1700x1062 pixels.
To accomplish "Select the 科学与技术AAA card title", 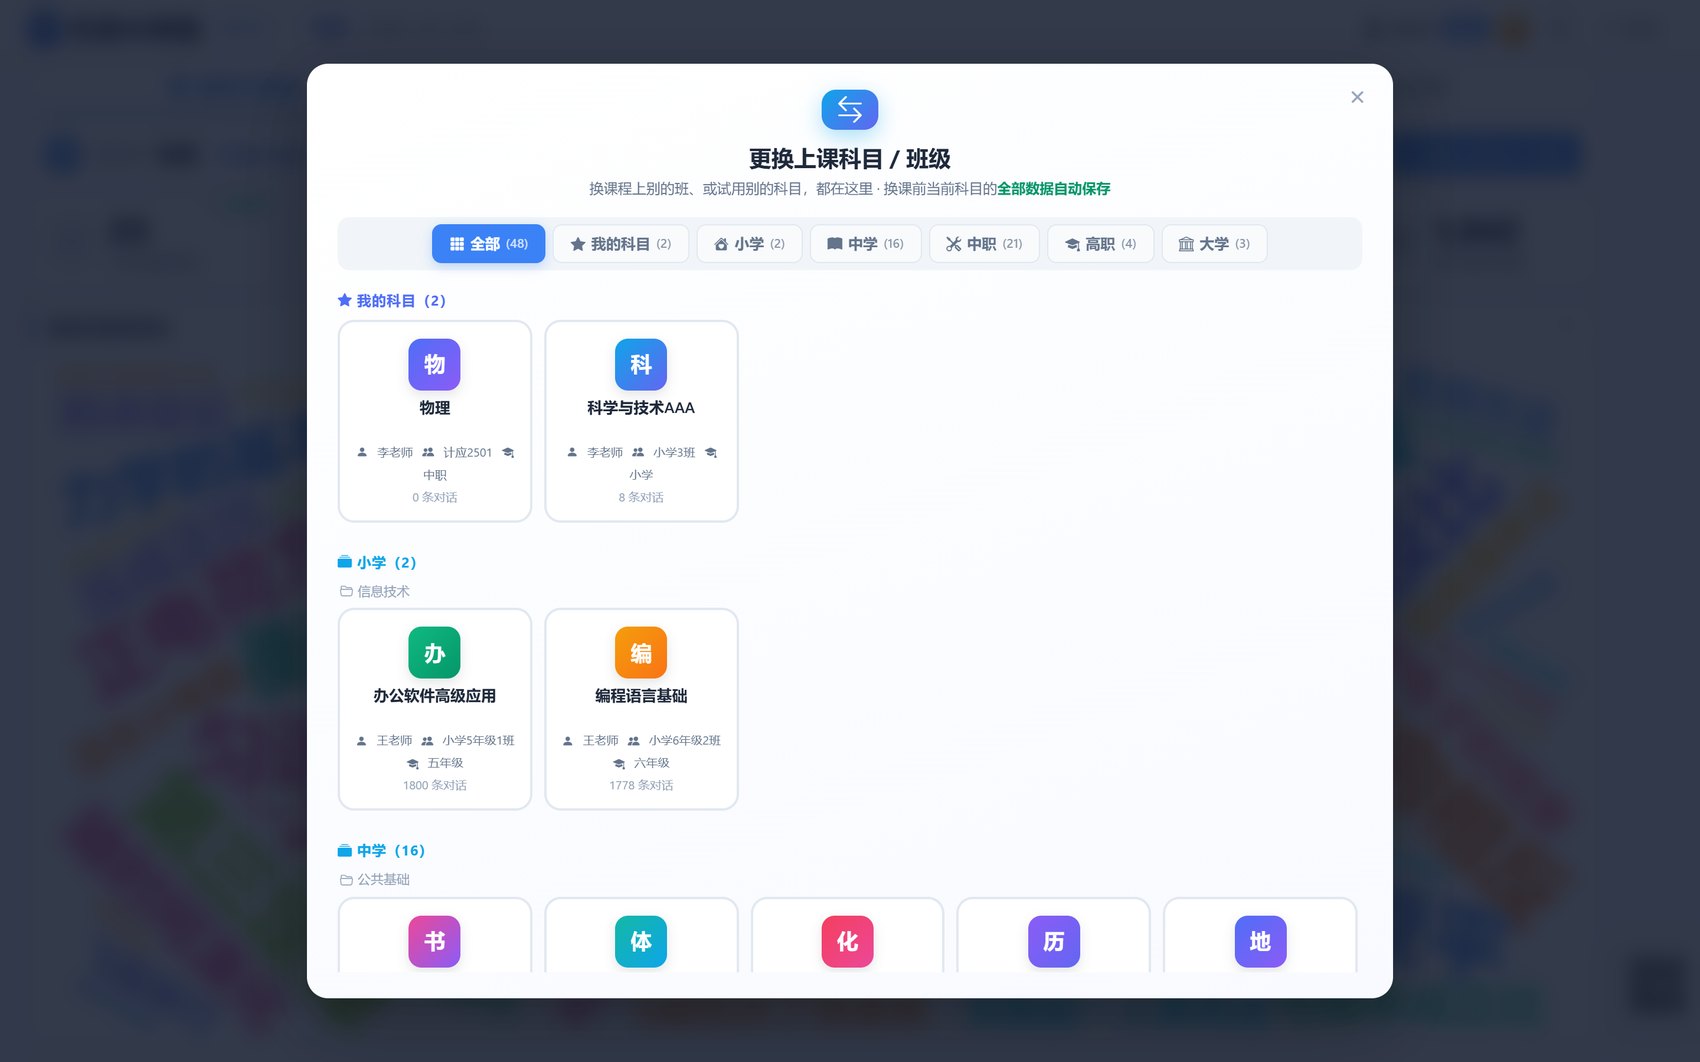I will coord(641,408).
